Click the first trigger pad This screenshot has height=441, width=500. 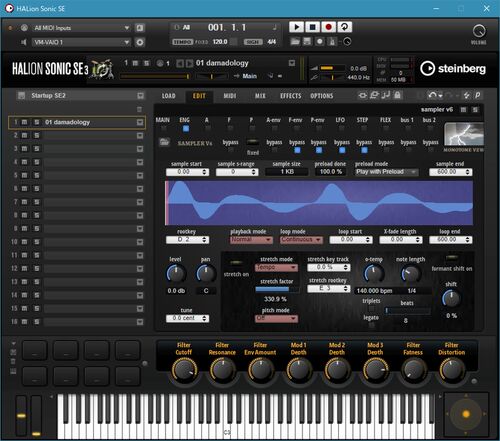(x=35, y=350)
